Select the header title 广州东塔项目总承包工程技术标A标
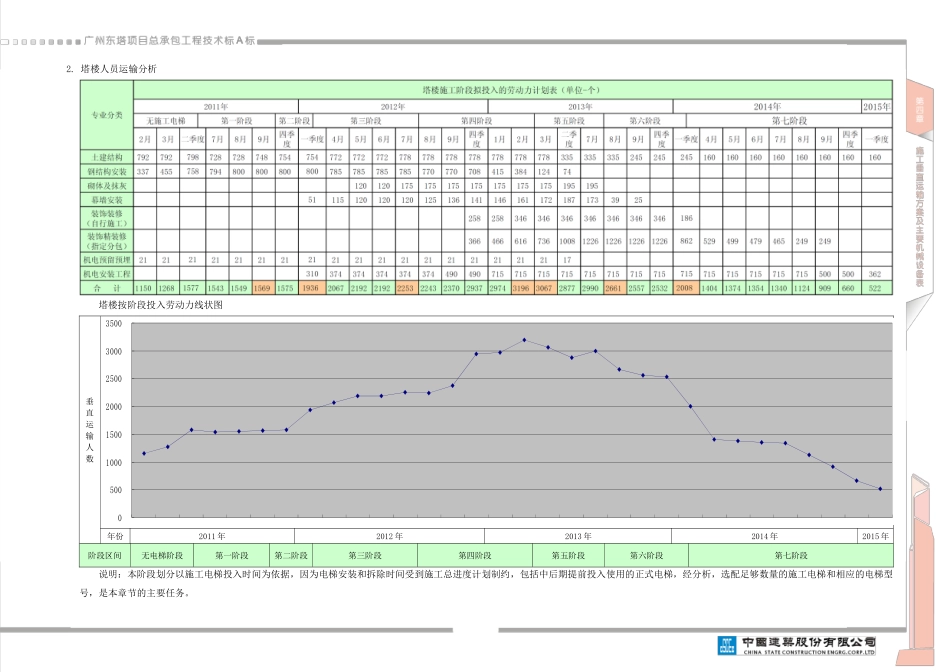 point(170,41)
